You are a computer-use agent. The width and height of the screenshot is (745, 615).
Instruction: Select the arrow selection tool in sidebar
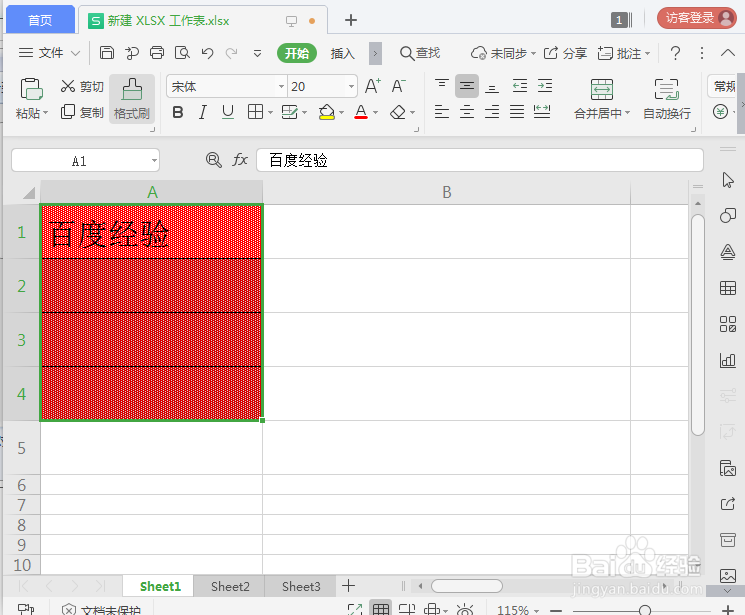click(x=727, y=180)
